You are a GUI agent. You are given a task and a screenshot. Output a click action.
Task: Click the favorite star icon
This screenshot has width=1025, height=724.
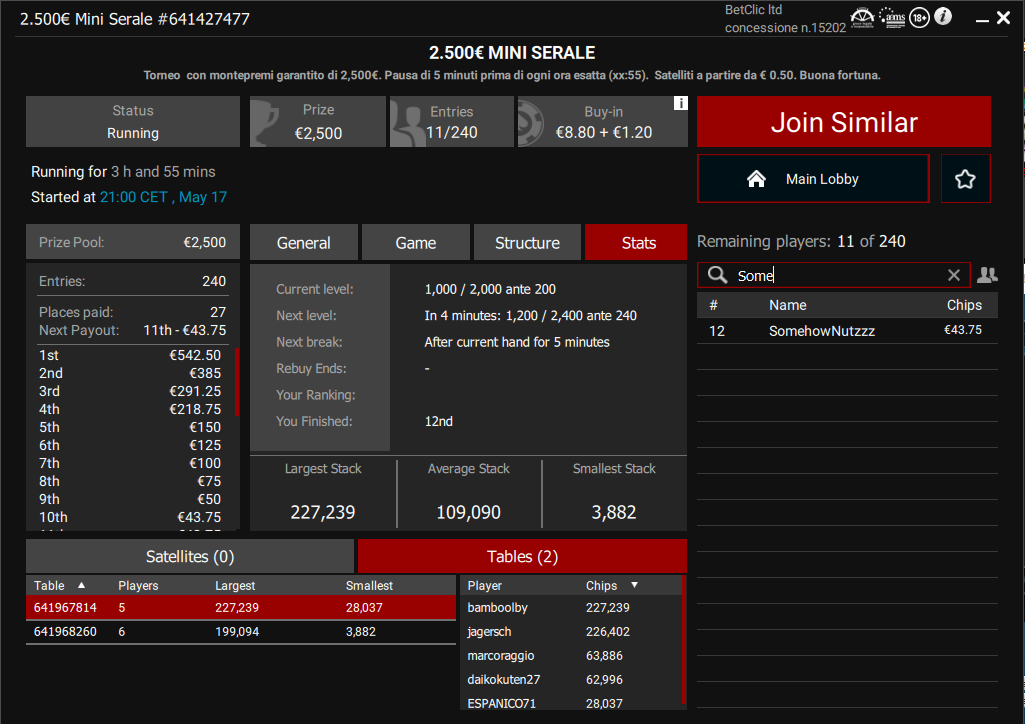click(965, 179)
